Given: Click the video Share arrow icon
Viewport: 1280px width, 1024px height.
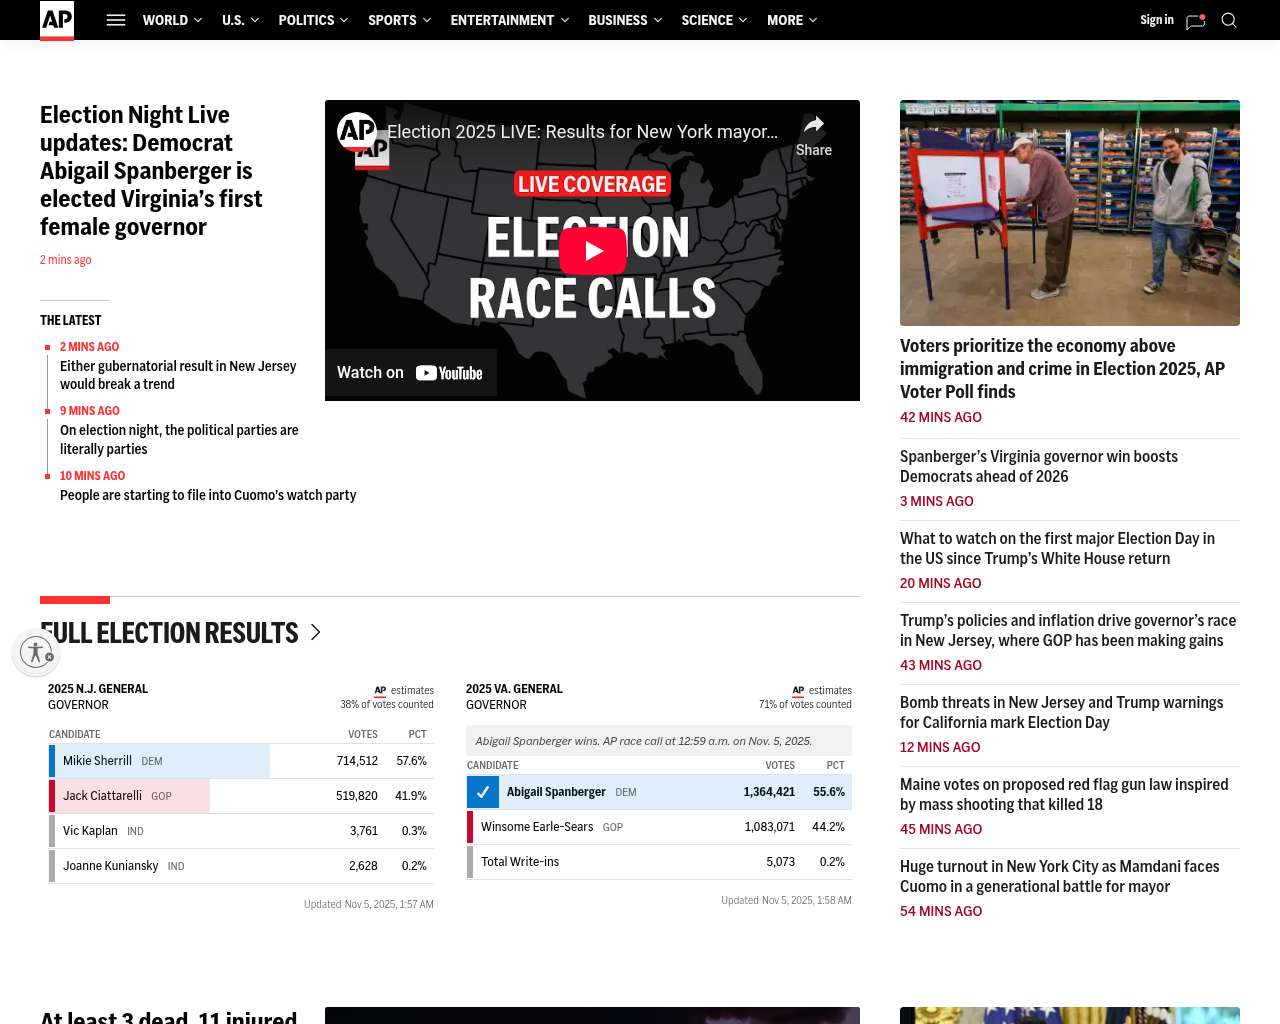Looking at the screenshot, I should [814, 125].
